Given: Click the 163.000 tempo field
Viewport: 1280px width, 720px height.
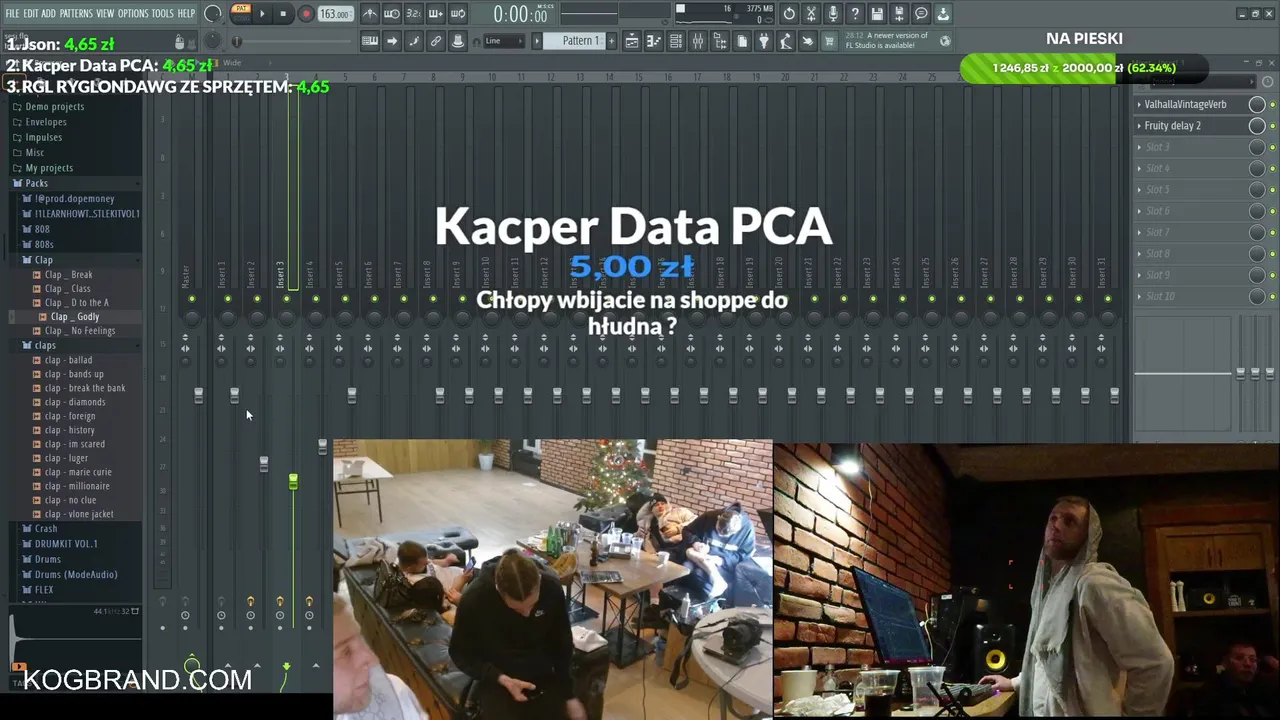Looking at the screenshot, I should click(x=335, y=14).
